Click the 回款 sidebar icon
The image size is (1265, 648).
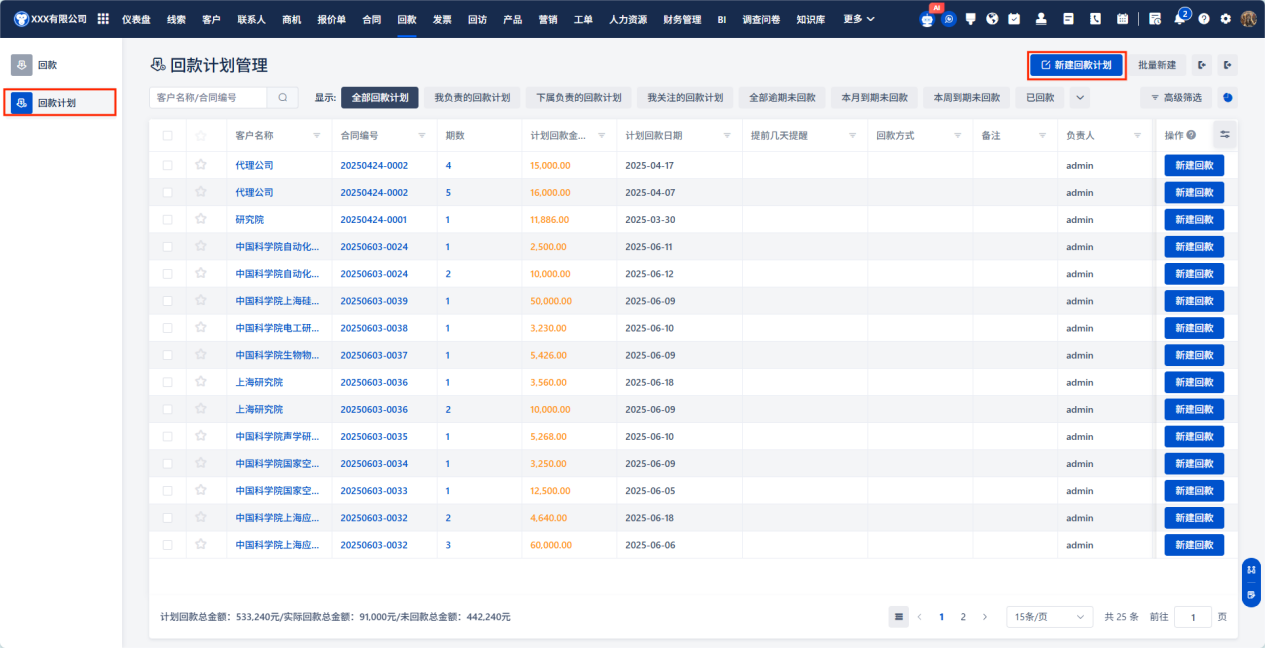coord(22,65)
